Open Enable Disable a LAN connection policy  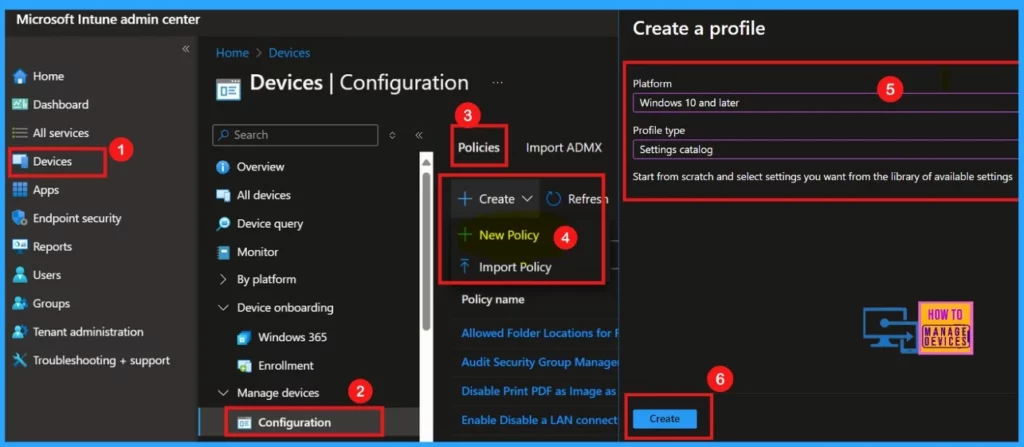(539, 420)
